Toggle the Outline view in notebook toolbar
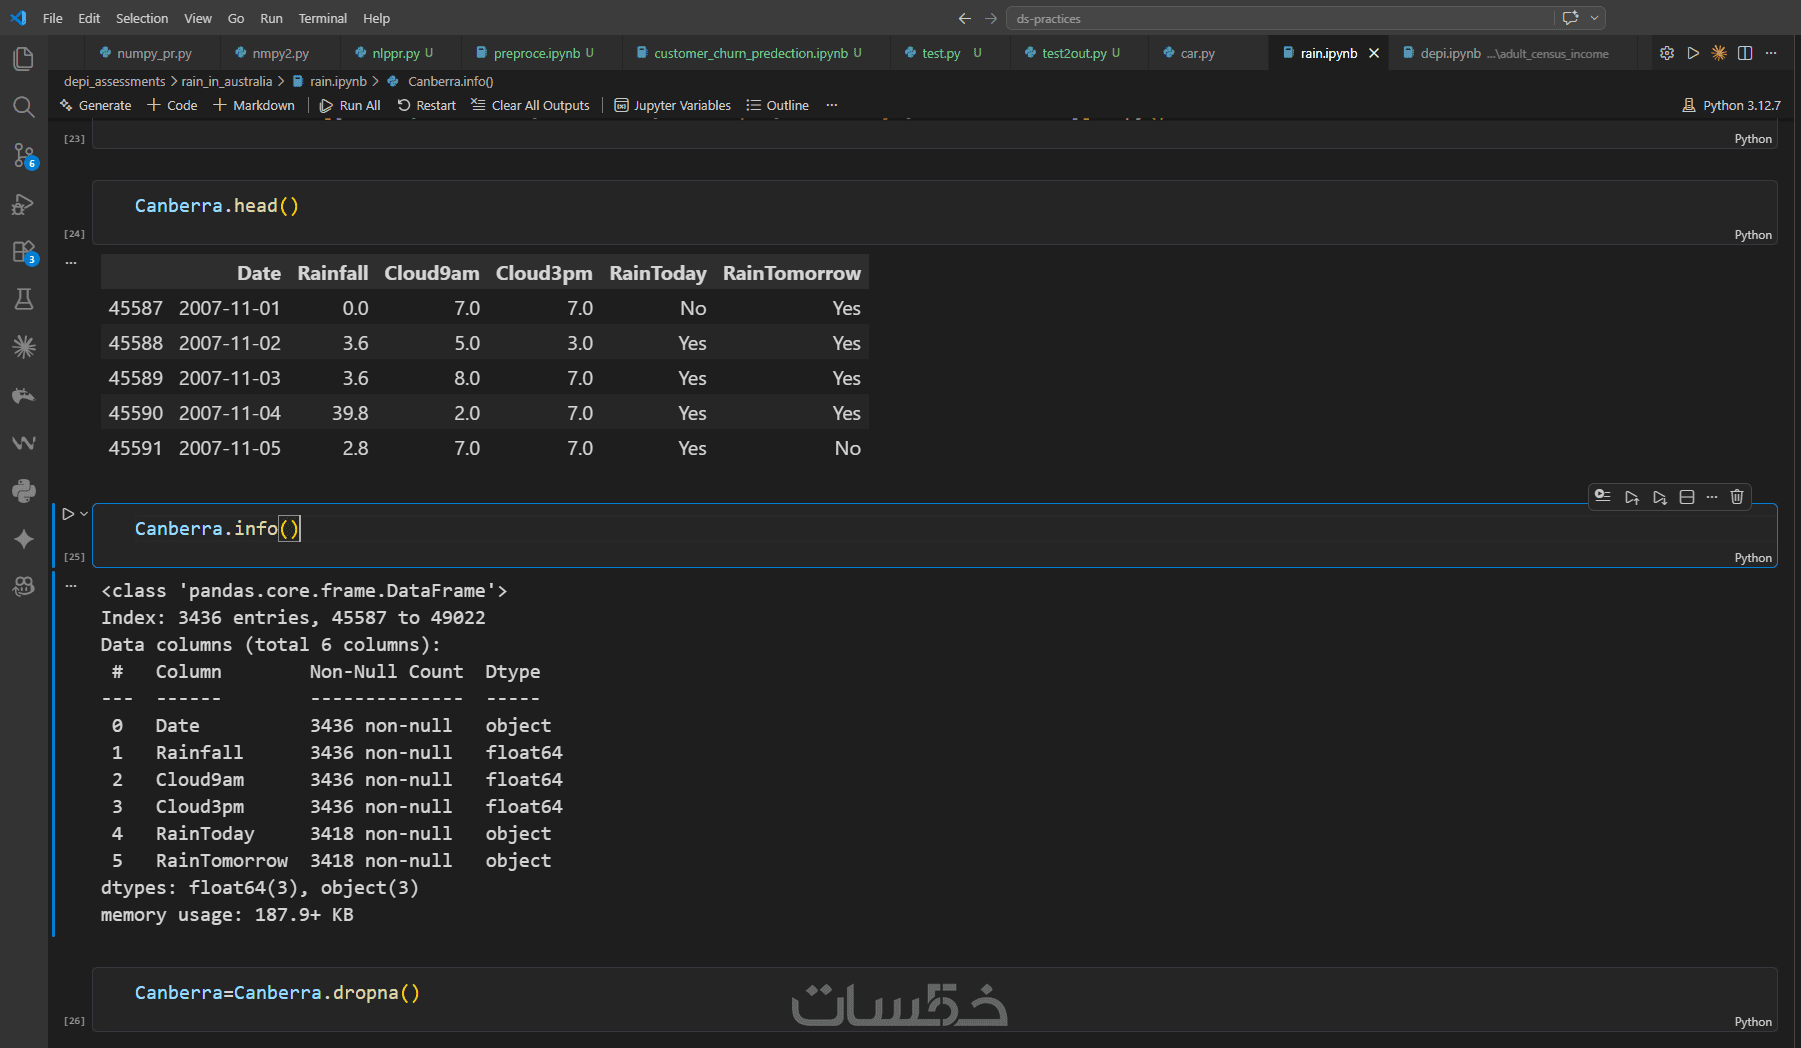 [x=778, y=105]
